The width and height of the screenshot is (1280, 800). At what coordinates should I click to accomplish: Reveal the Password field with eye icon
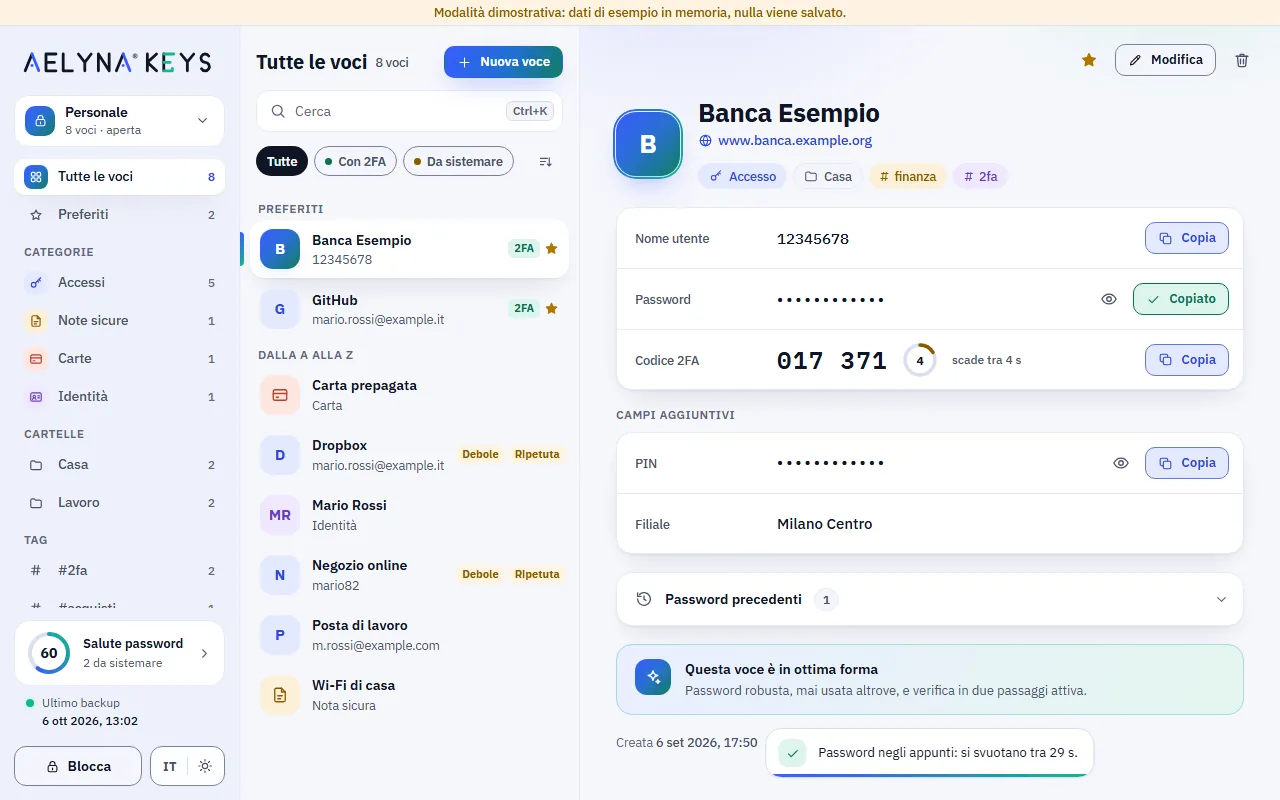pos(1109,299)
